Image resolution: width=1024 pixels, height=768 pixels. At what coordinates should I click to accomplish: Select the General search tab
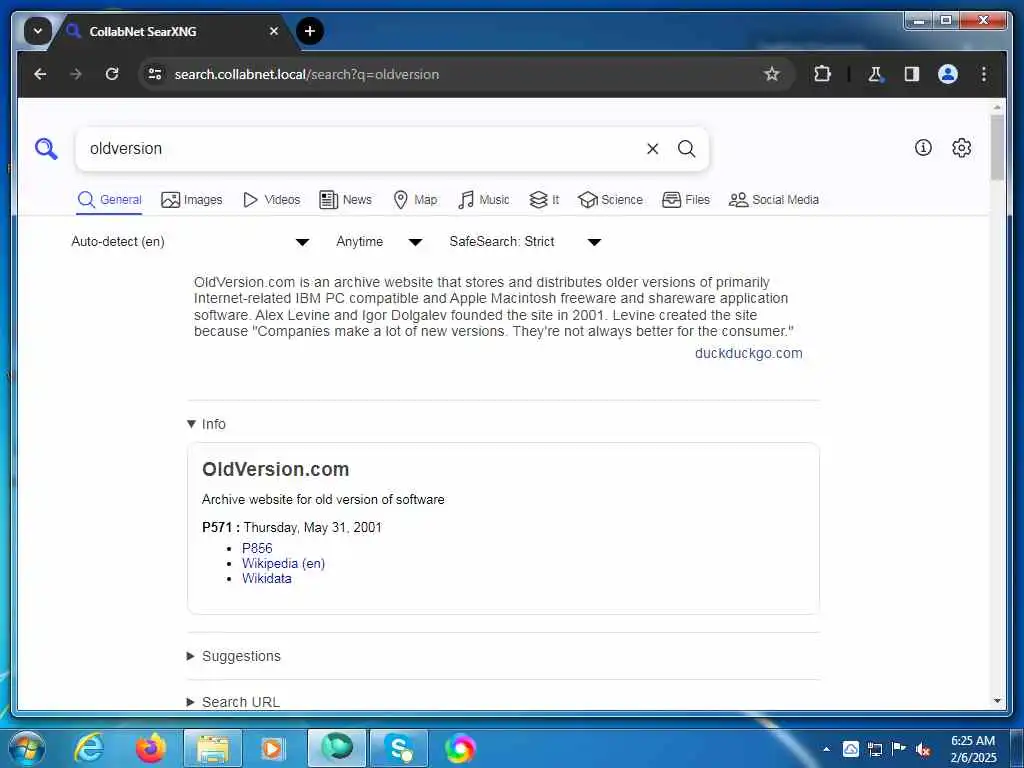coord(109,200)
